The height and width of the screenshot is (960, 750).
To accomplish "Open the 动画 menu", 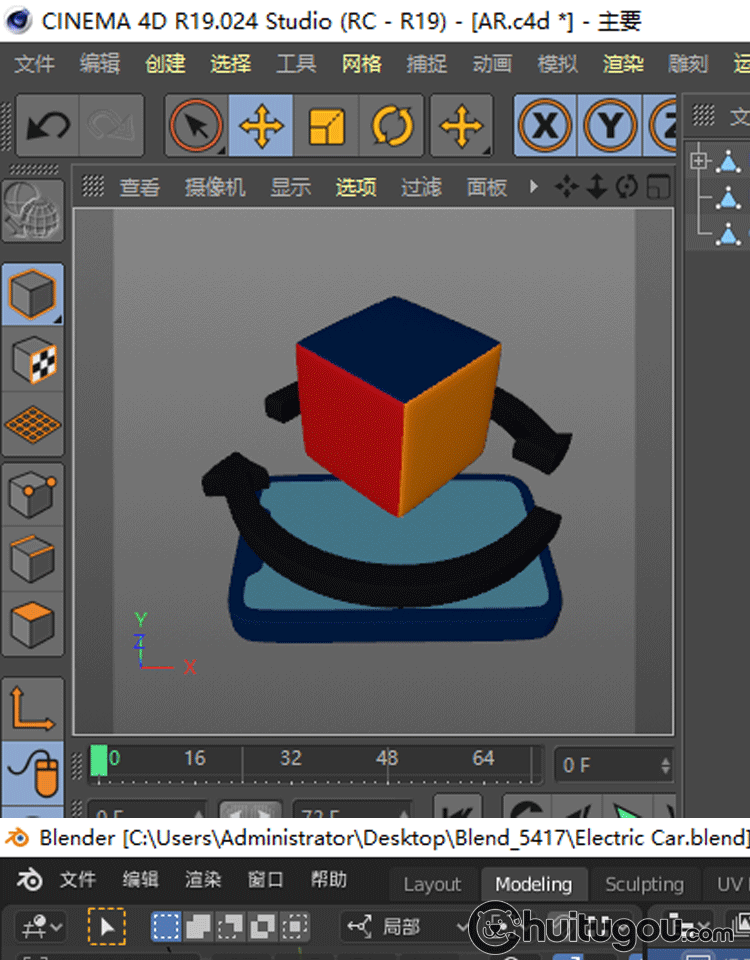I will [492, 64].
